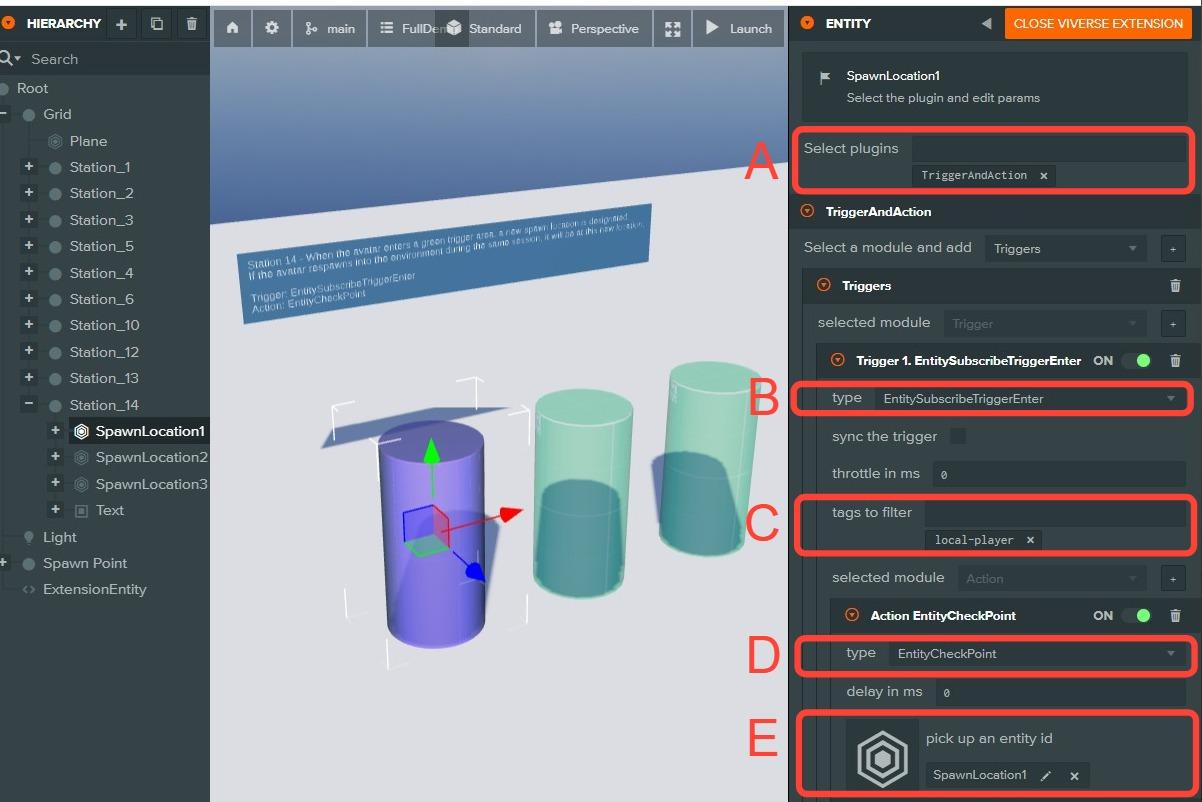This screenshot has width=1202, height=802.
Task: Click the add entity plus icon in Hierarchy
Action: coord(121,24)
